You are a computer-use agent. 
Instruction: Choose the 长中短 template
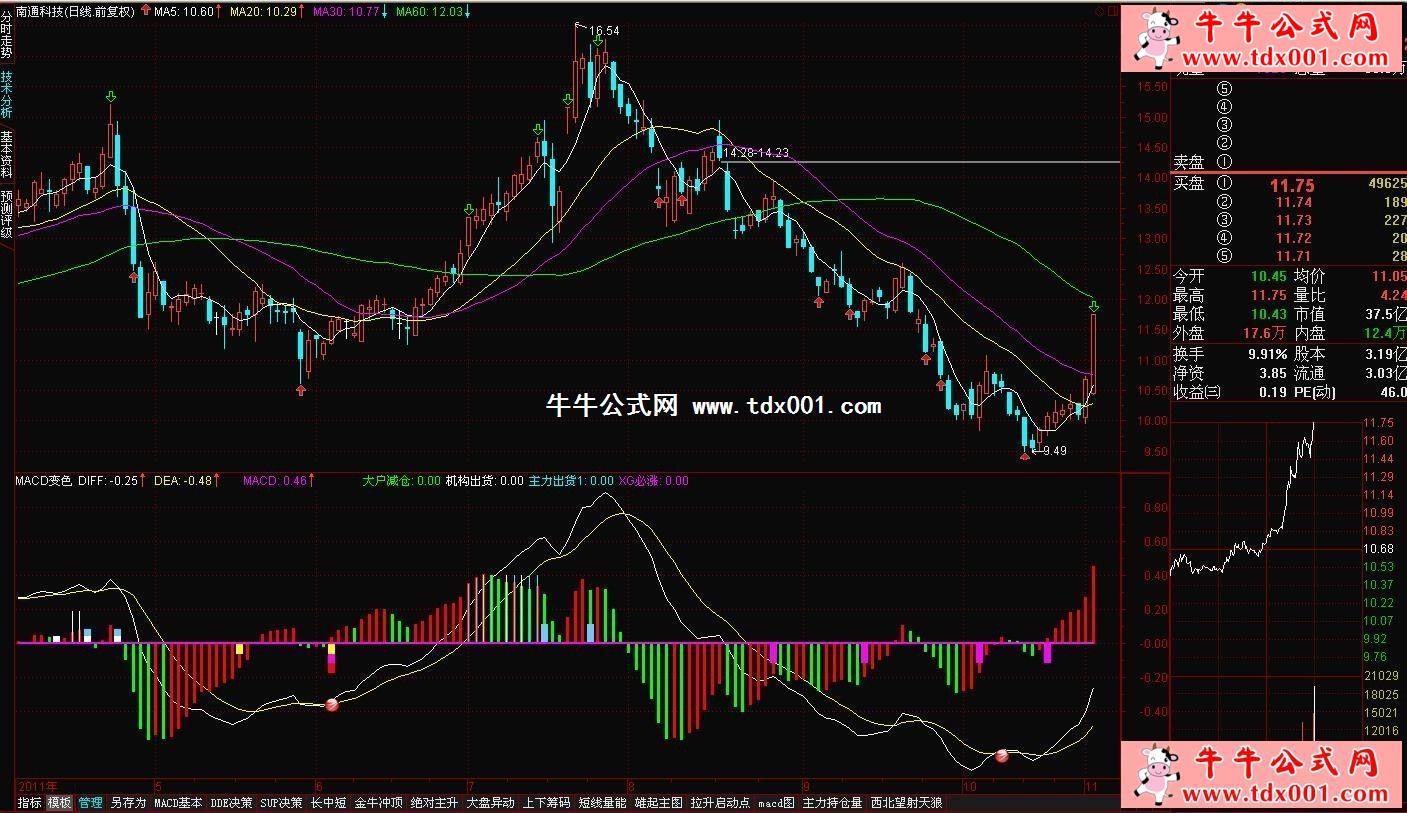point(328,802)
